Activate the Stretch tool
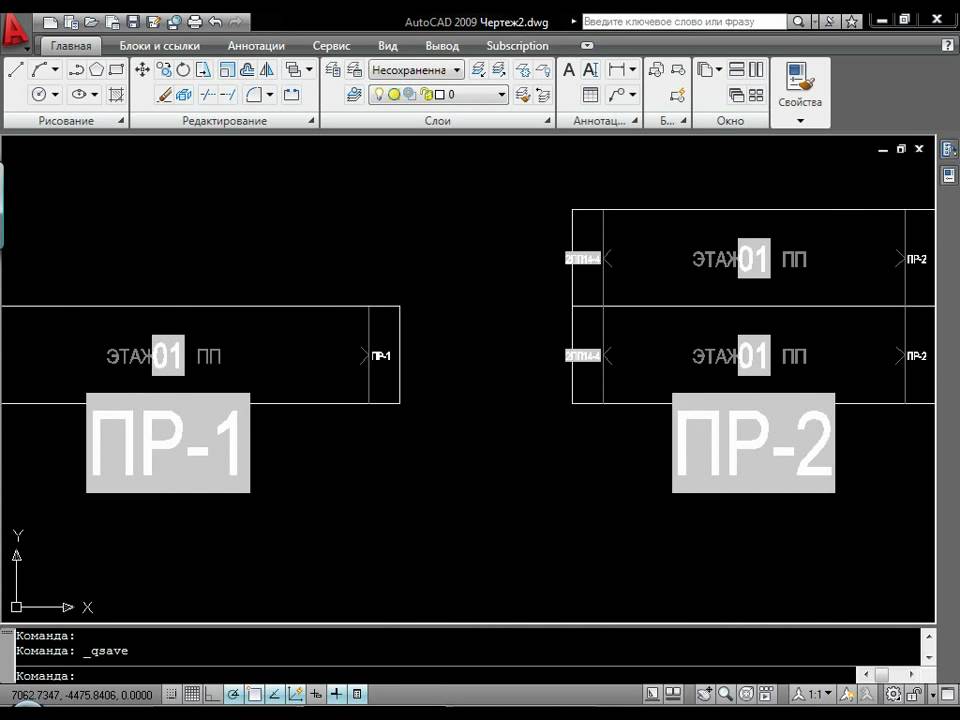This screenshot has width=960, height=720. [x=203, y=70]
